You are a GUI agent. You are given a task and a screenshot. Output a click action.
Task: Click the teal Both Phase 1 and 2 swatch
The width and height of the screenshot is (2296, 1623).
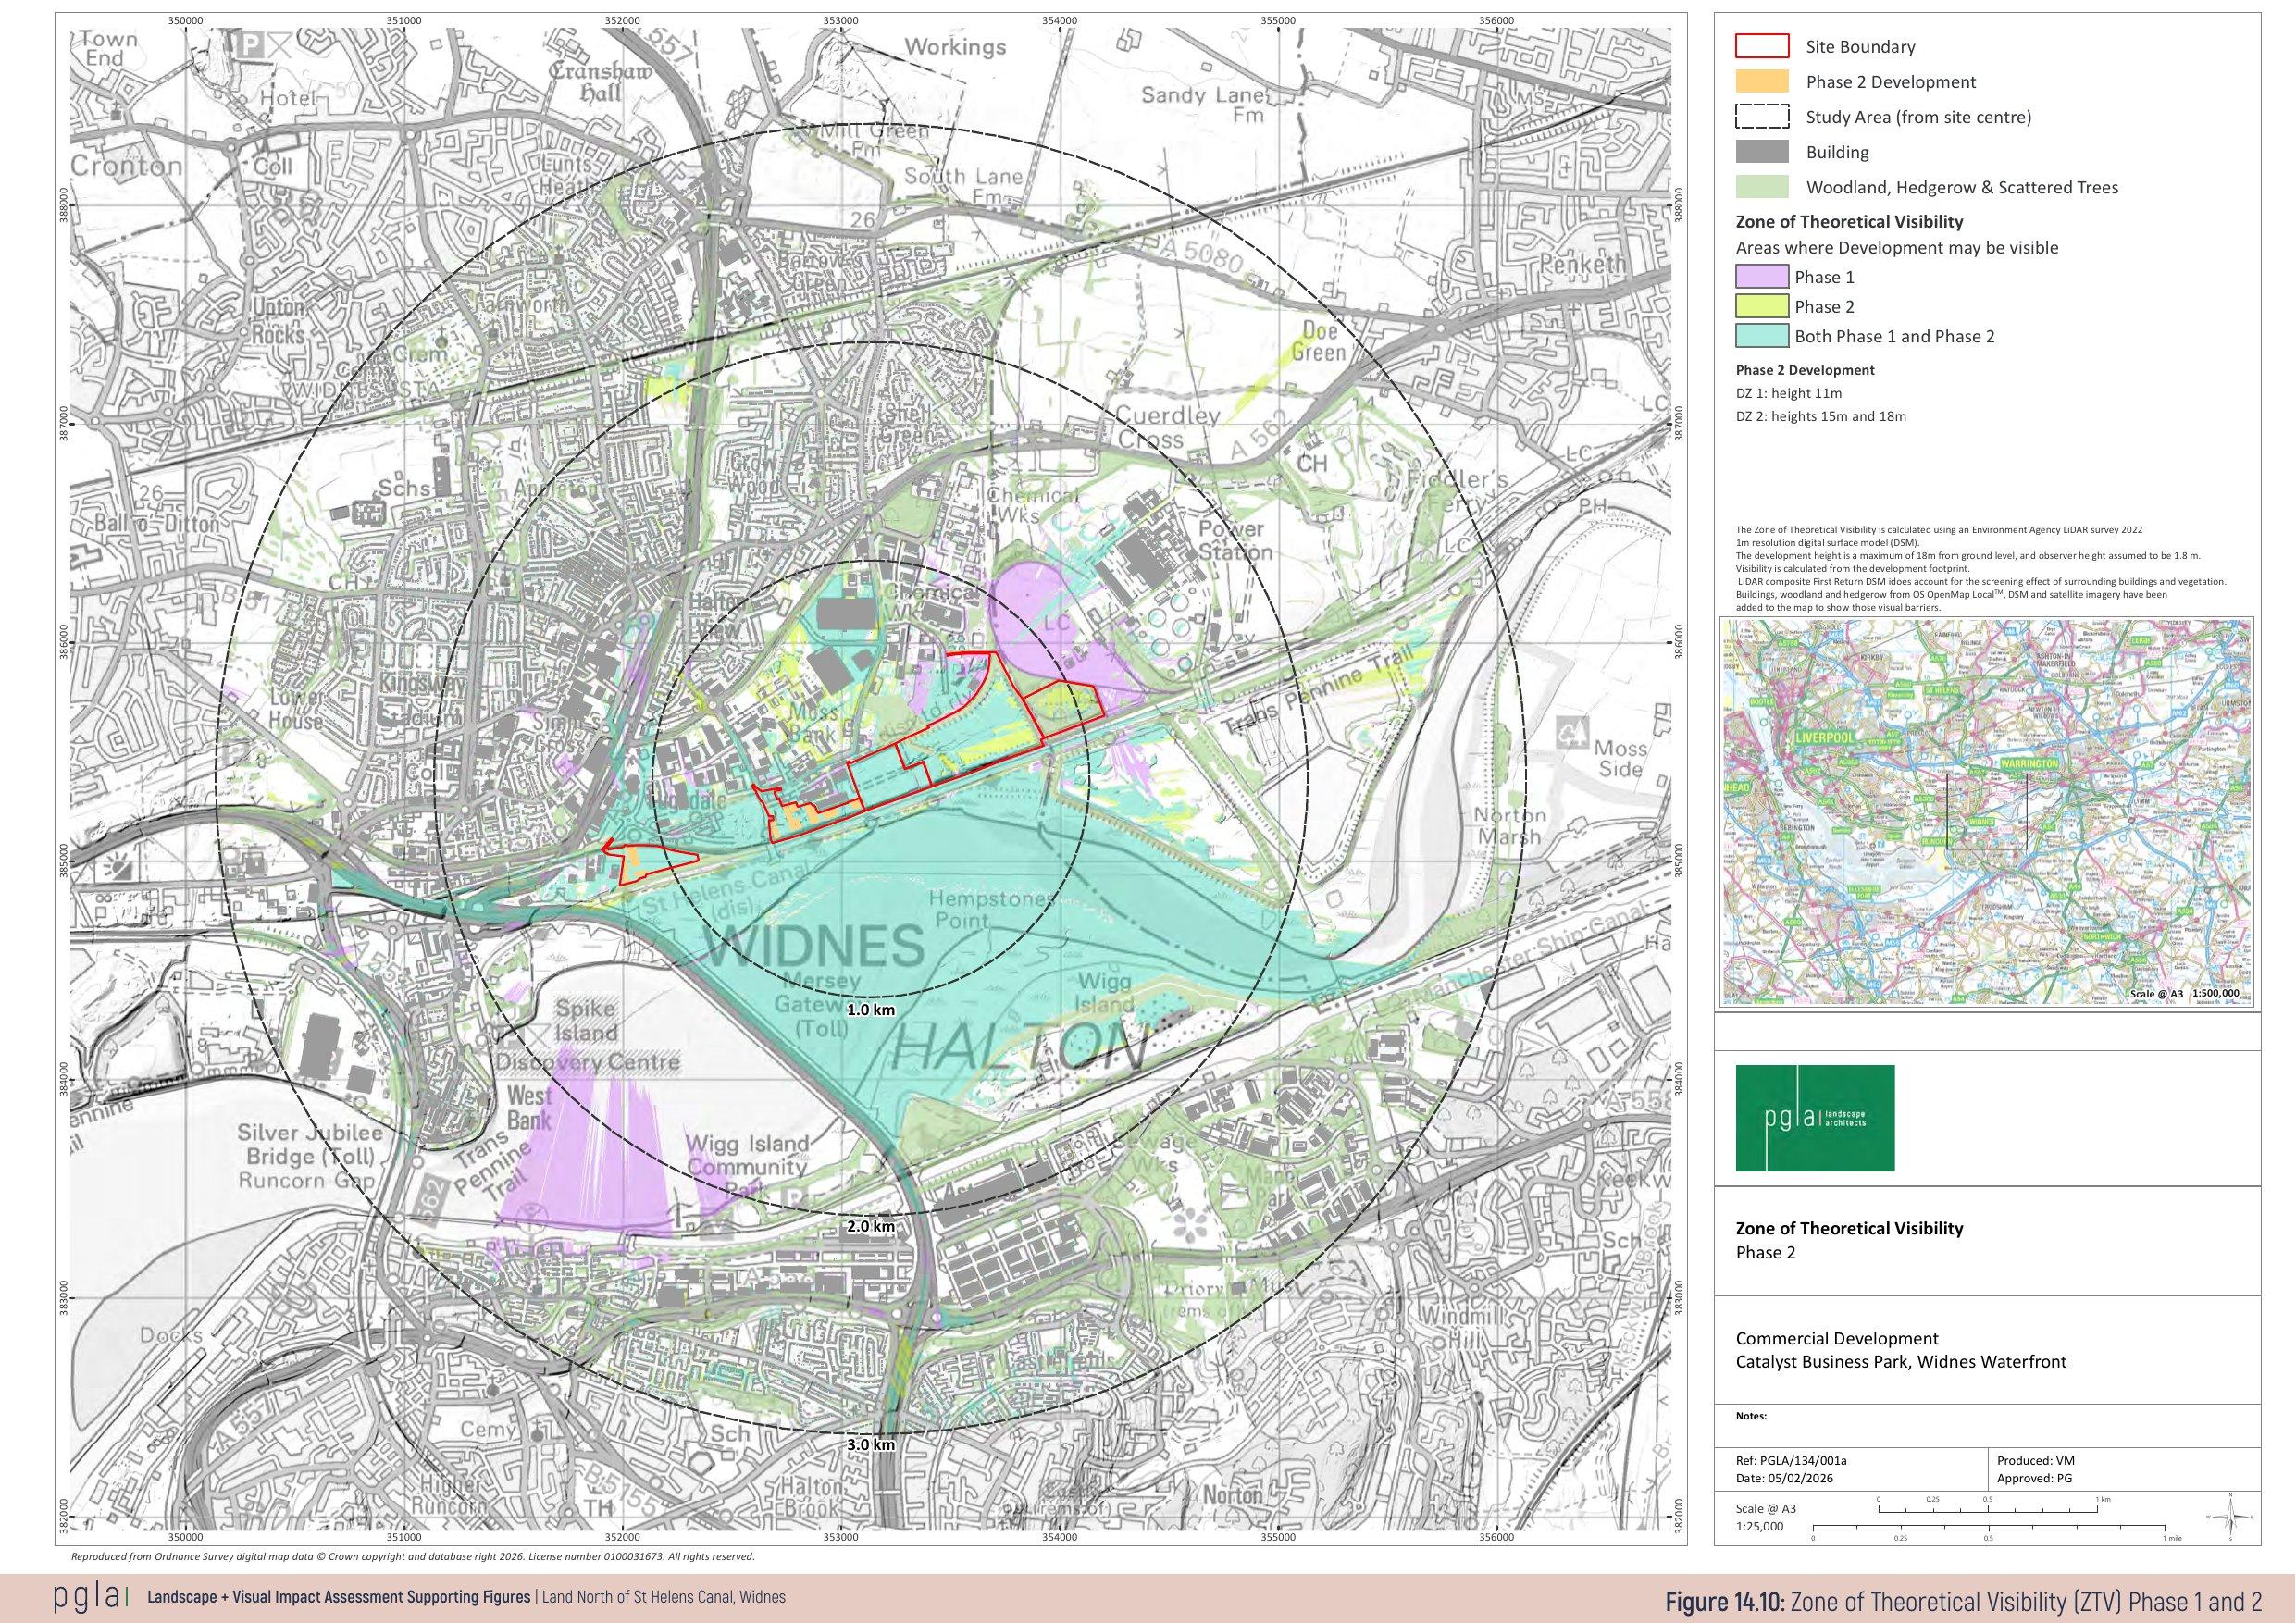[x=1761, y=336]
